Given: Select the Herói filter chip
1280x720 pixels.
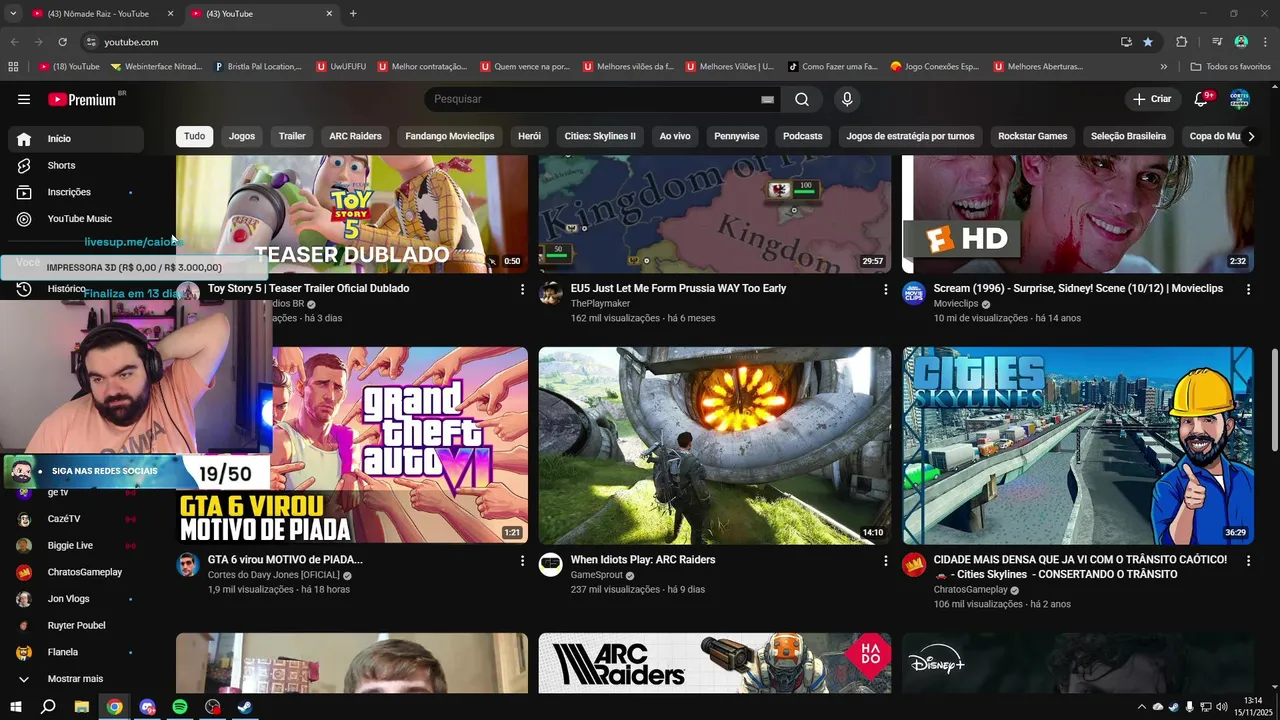Looking at the screenshot, I should point(529,136).
